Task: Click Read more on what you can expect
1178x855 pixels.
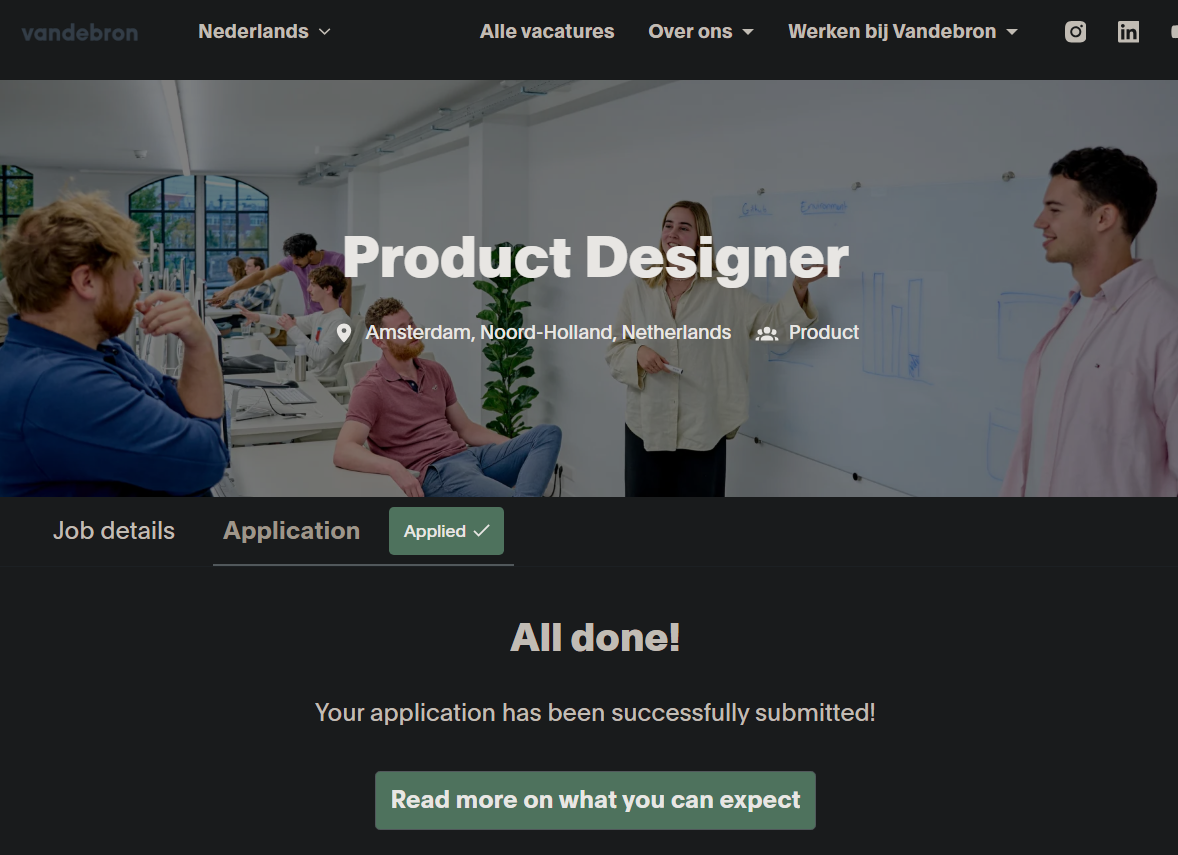Action: pos(595,800)
